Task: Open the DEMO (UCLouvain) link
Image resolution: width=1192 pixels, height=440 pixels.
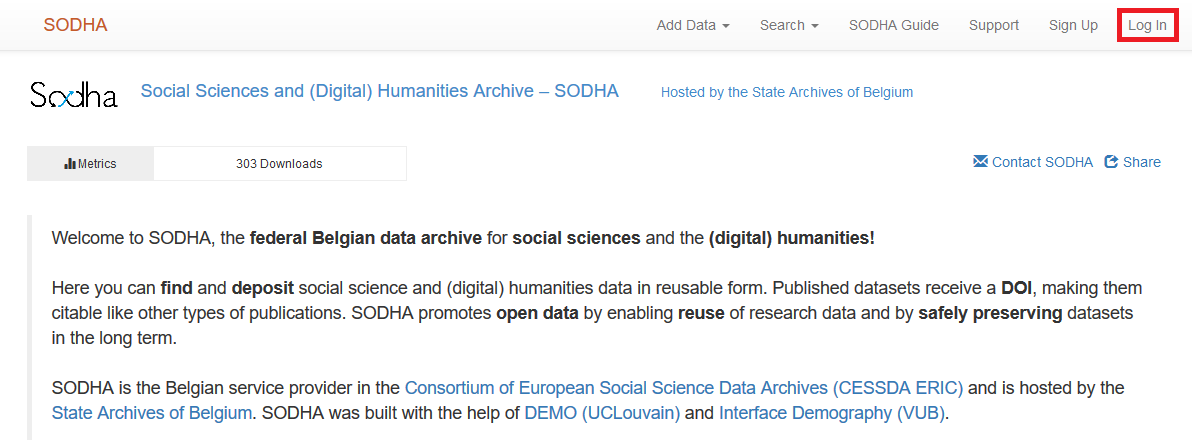Action: pos(602,413)
